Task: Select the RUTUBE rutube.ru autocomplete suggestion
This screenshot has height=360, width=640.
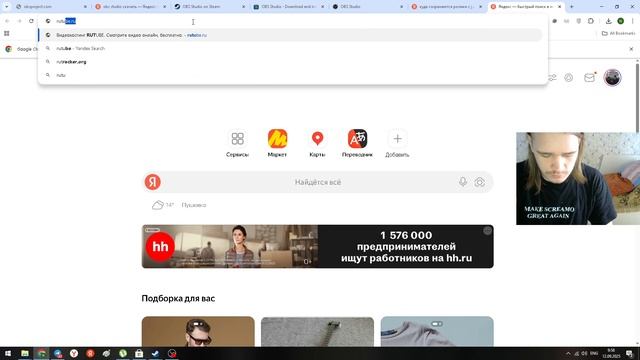Action: (x=290, y=35)
